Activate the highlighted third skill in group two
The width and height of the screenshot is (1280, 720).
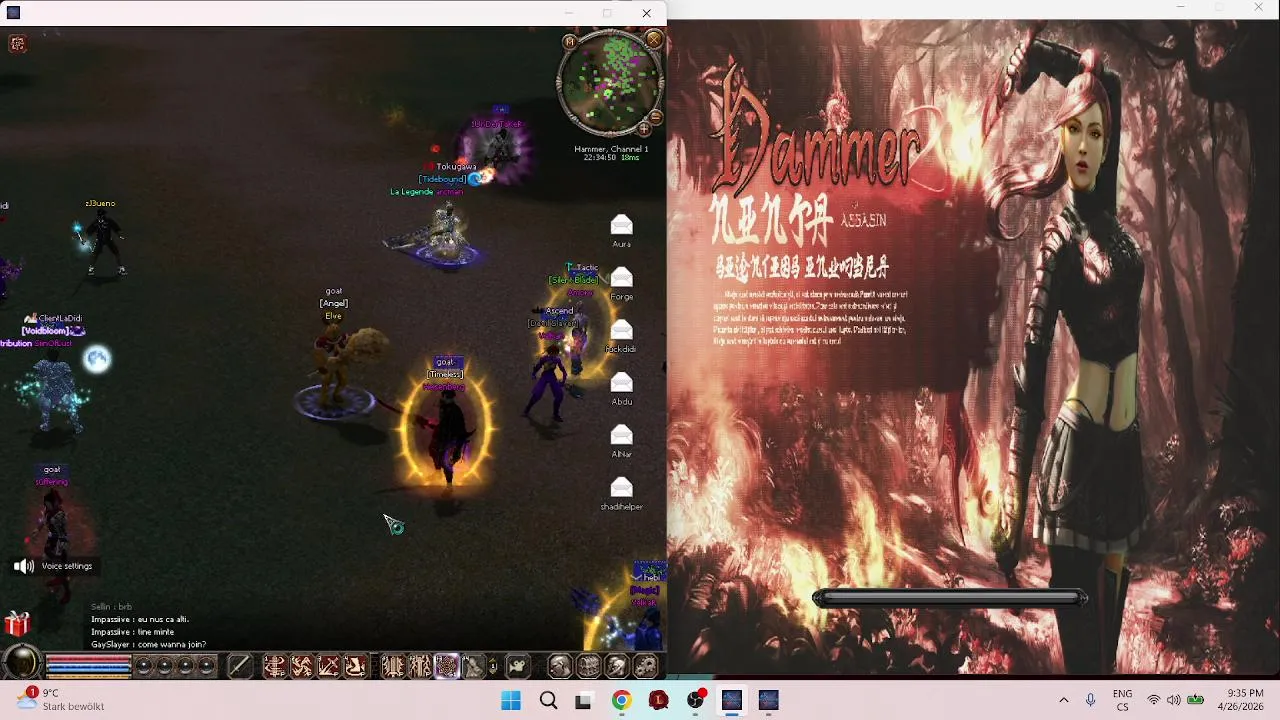point(446,665)
